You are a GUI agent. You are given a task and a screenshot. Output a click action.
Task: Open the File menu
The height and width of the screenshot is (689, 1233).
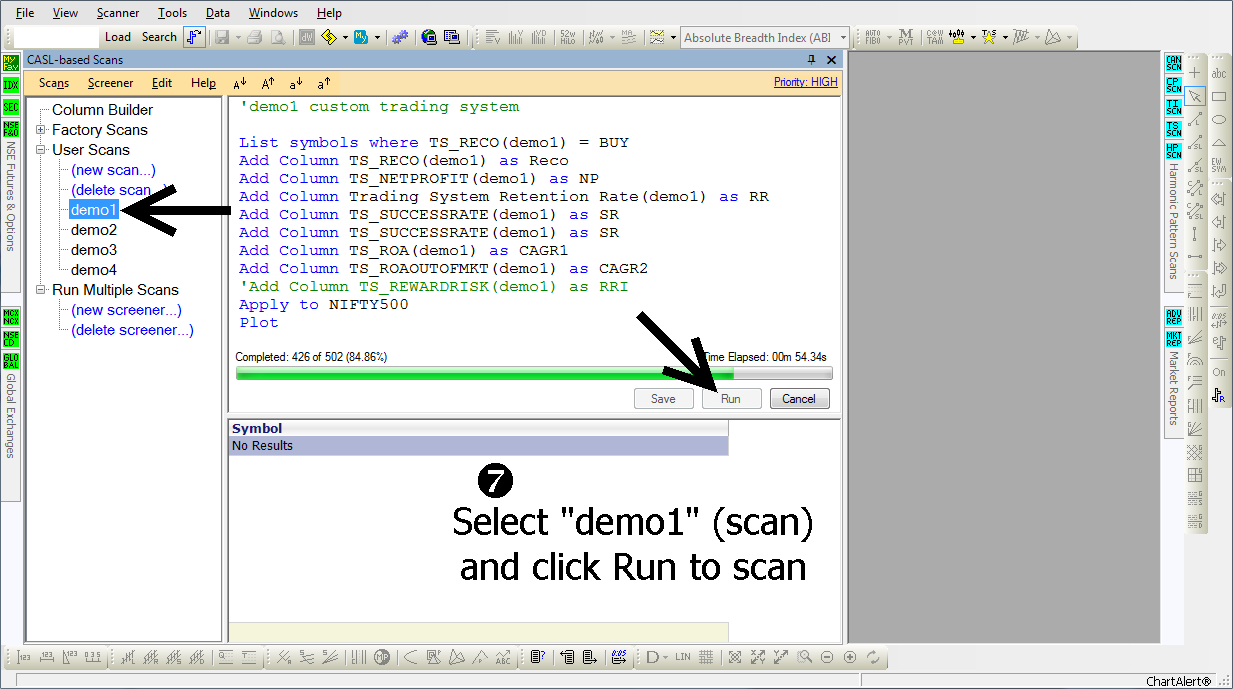pos(25,13)
